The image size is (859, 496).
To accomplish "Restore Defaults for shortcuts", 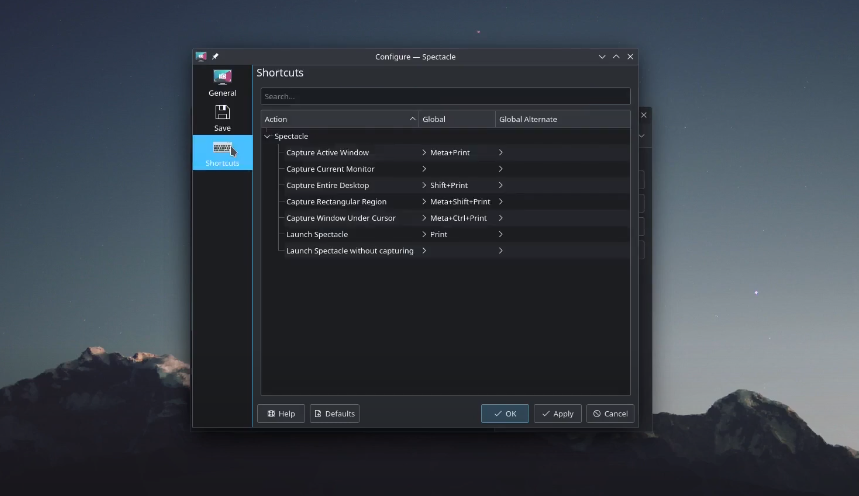I will tap(334, 413).
